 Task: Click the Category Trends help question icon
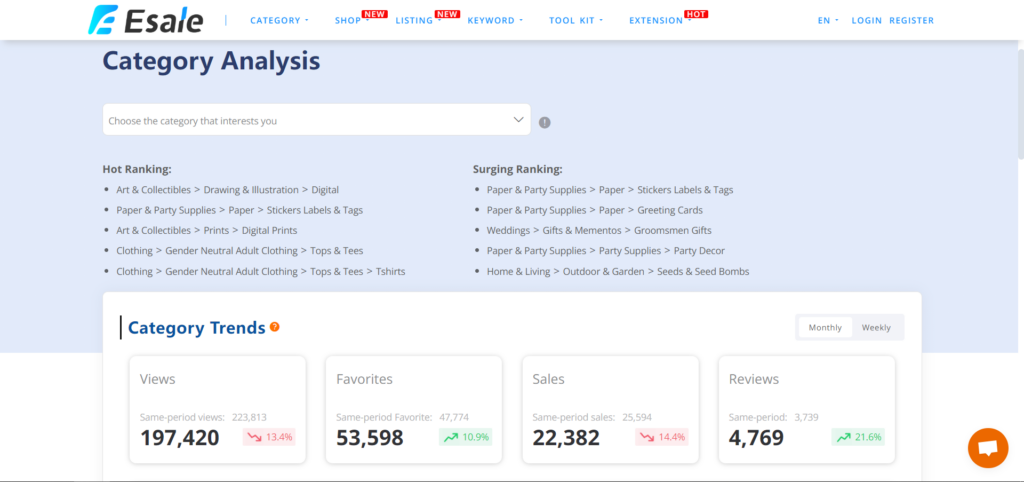pos(275,327)
